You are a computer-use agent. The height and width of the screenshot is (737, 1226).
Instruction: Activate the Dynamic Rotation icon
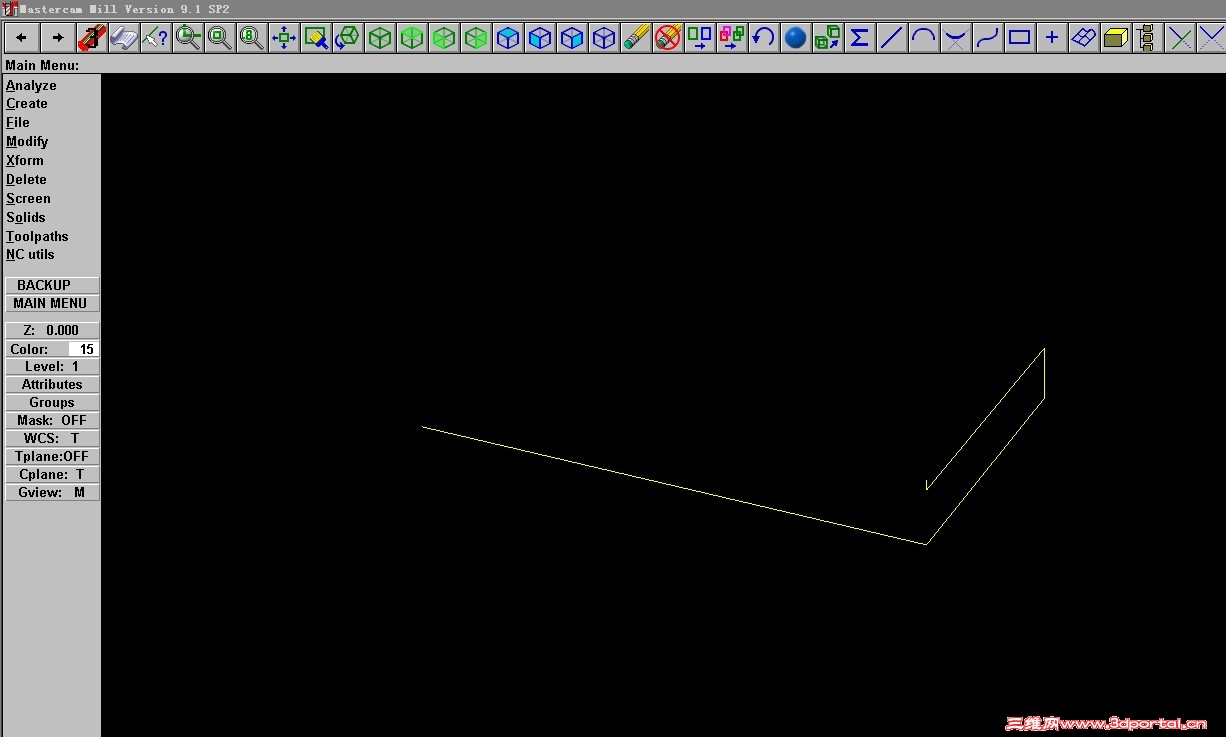(348, 37)
